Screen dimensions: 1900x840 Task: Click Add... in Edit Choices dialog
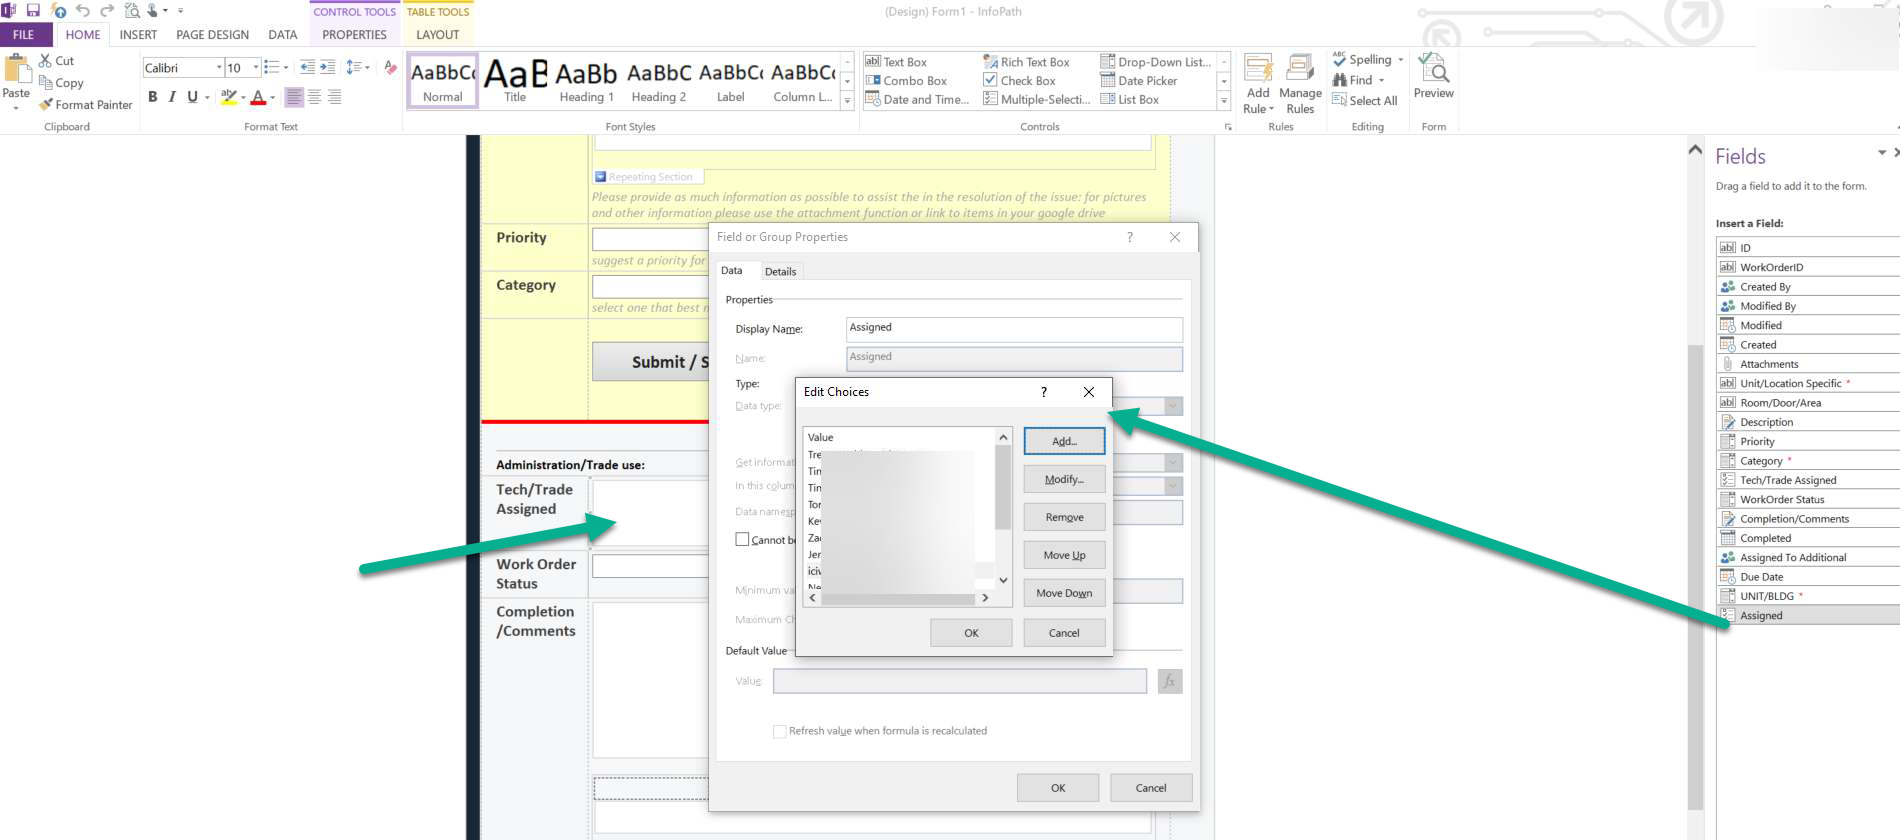tap(1064, 441)
